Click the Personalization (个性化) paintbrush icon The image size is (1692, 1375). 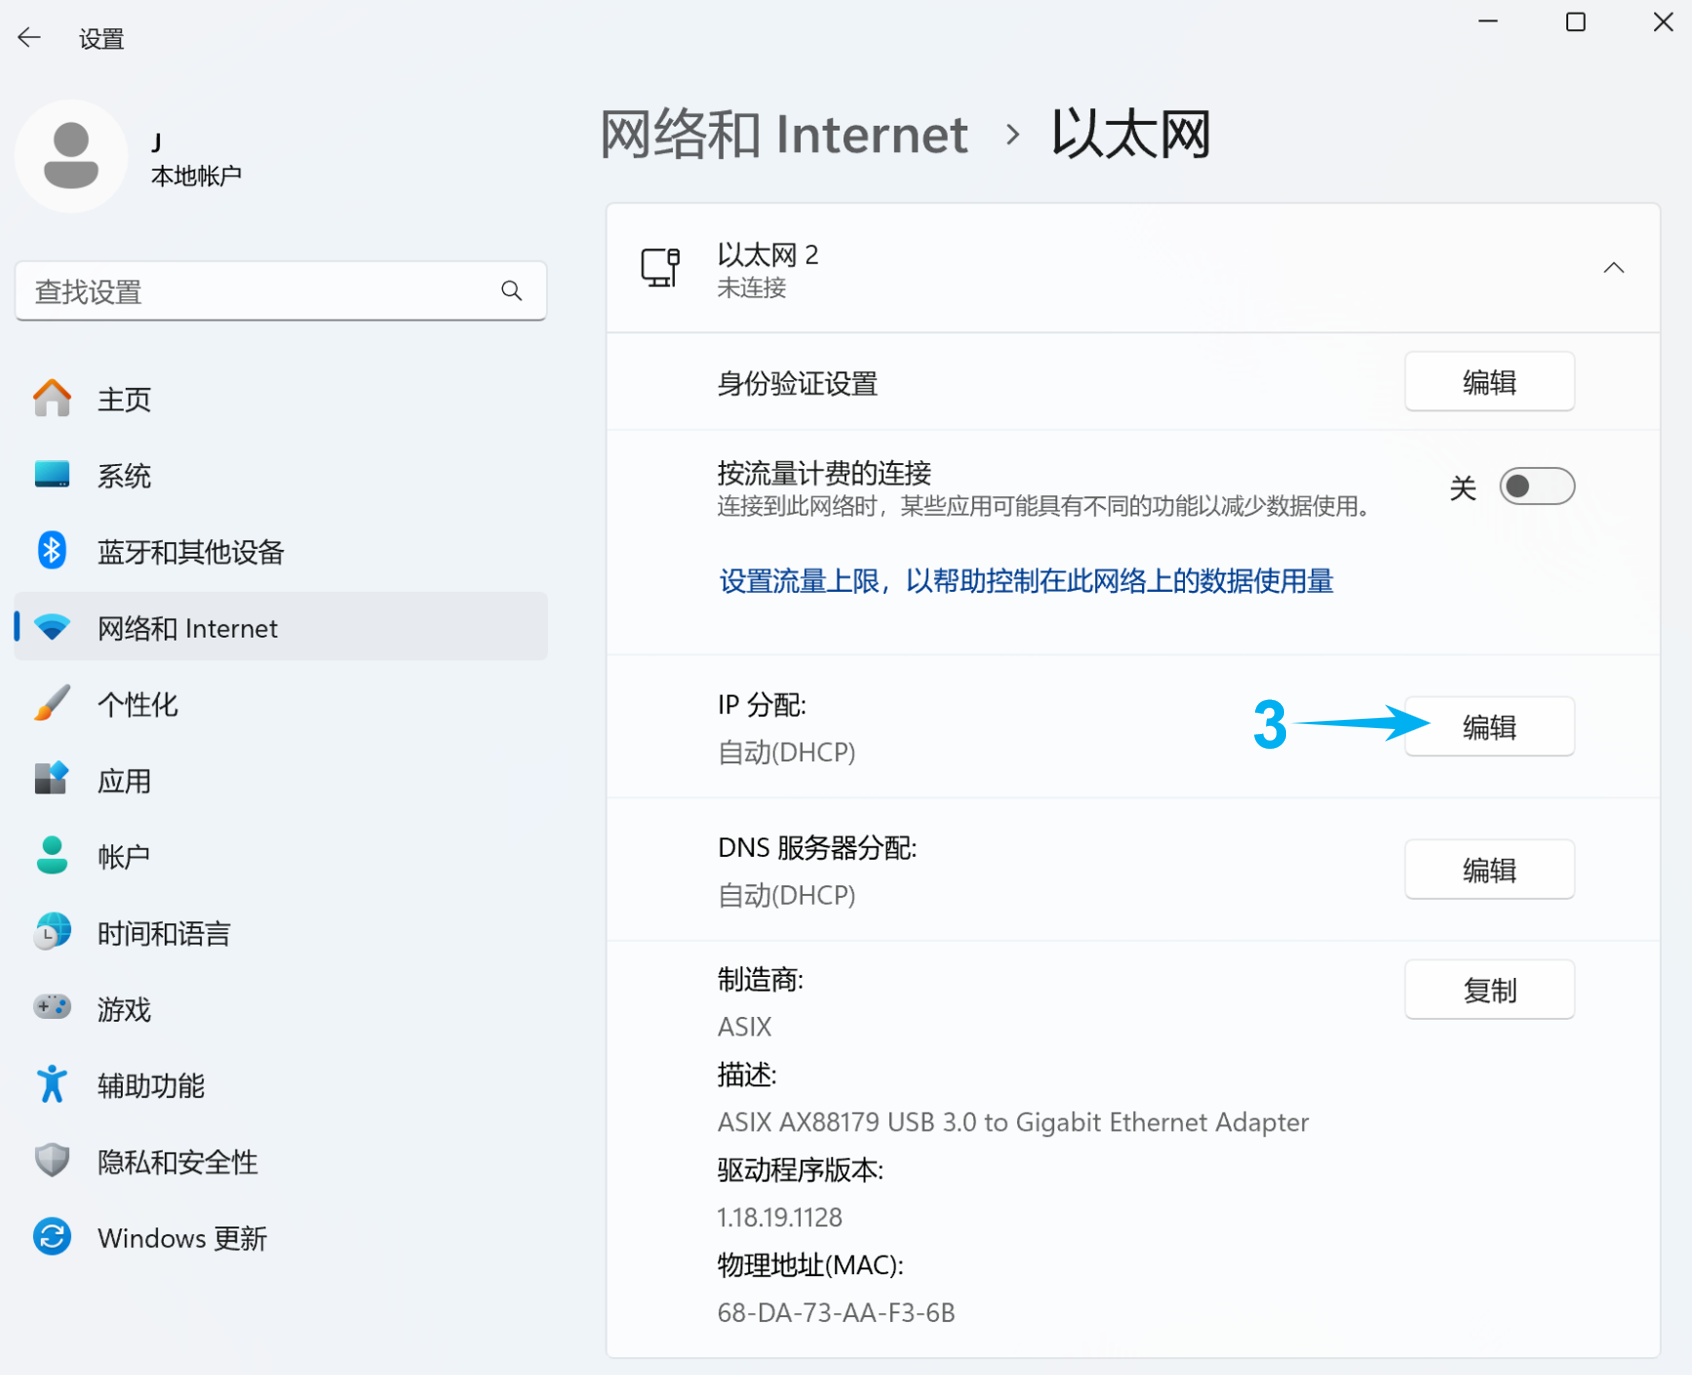(x=52, y=704)
